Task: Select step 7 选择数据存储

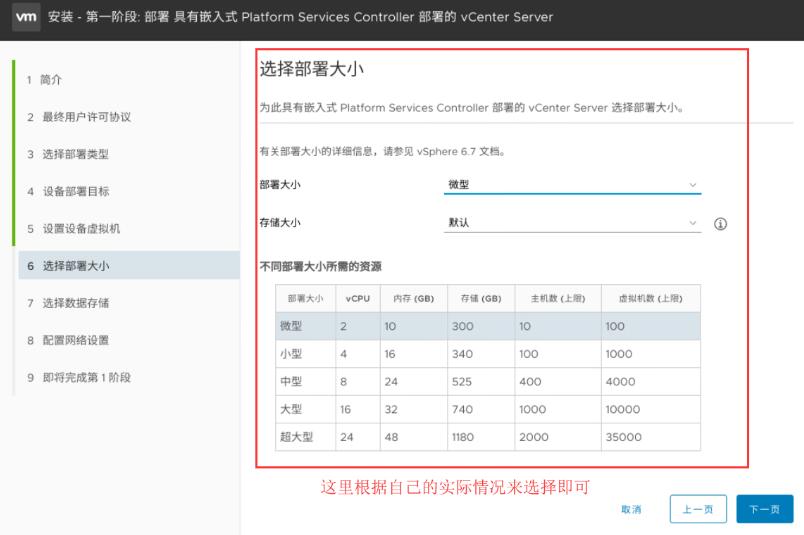Action: 68,303
